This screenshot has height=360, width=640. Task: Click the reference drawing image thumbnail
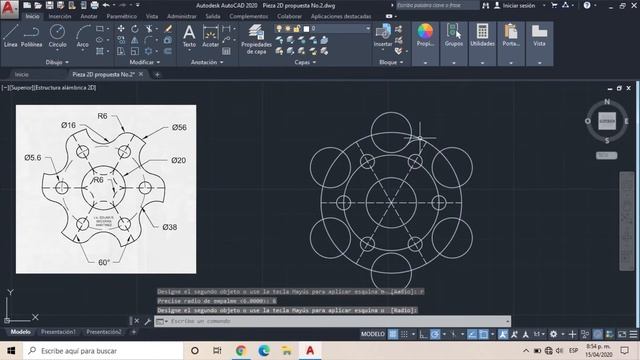[x=106, y=189]
